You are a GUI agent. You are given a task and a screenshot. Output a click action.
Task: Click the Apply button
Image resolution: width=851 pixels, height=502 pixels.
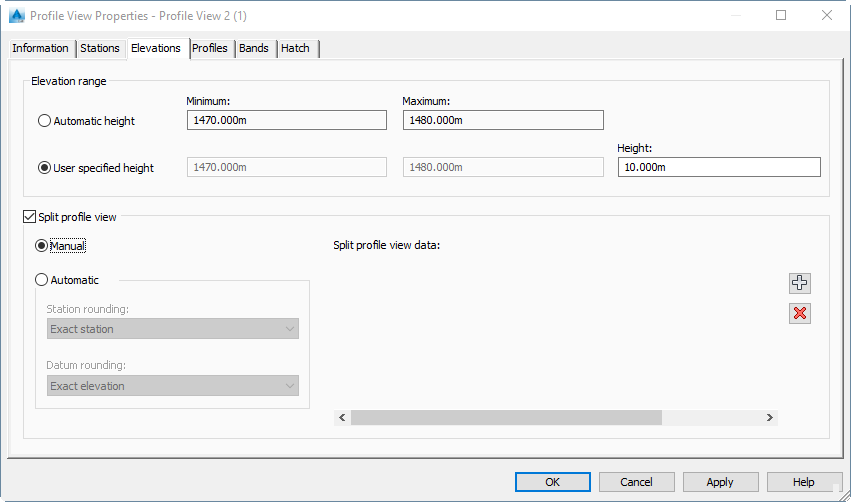(720, 482)
